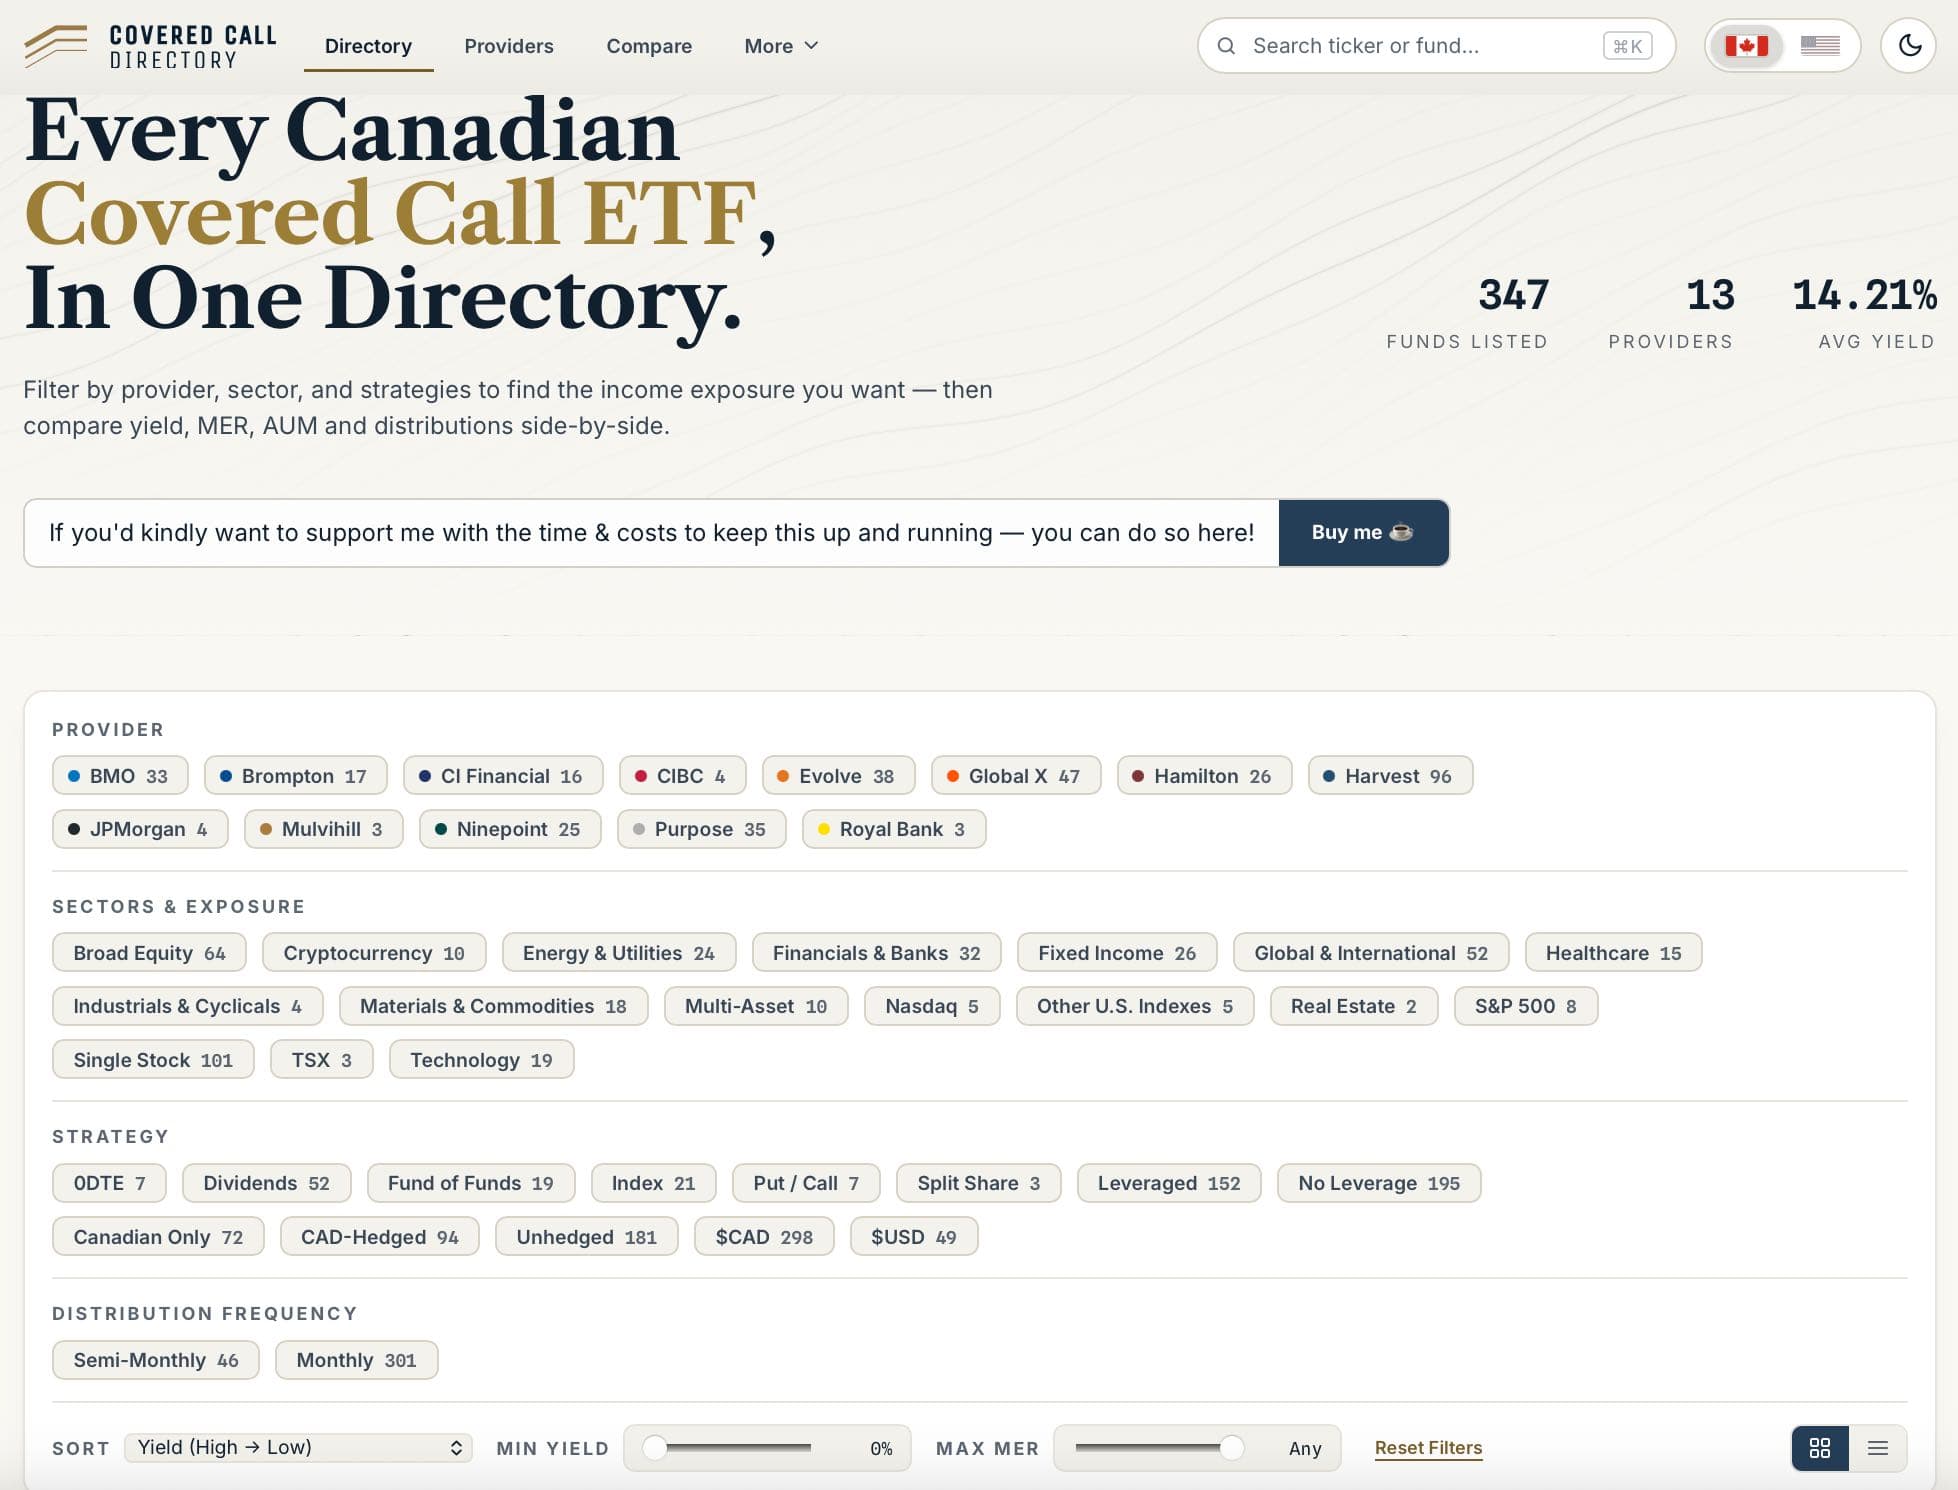Filter by JPMorgan provider
1958x1490 pixels.
click(140, 829)
